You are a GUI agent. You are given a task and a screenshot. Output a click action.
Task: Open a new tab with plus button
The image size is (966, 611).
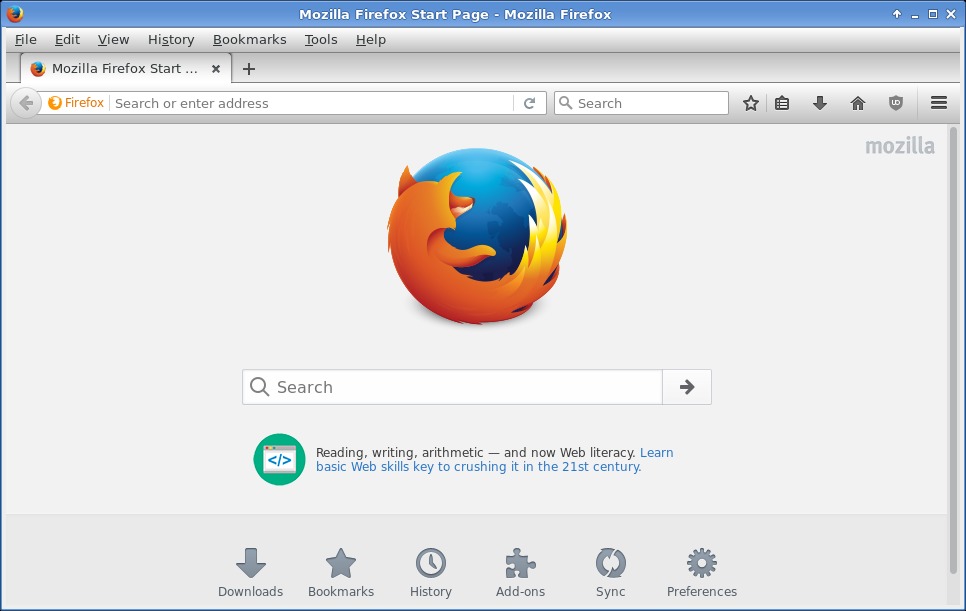point(248,69)
